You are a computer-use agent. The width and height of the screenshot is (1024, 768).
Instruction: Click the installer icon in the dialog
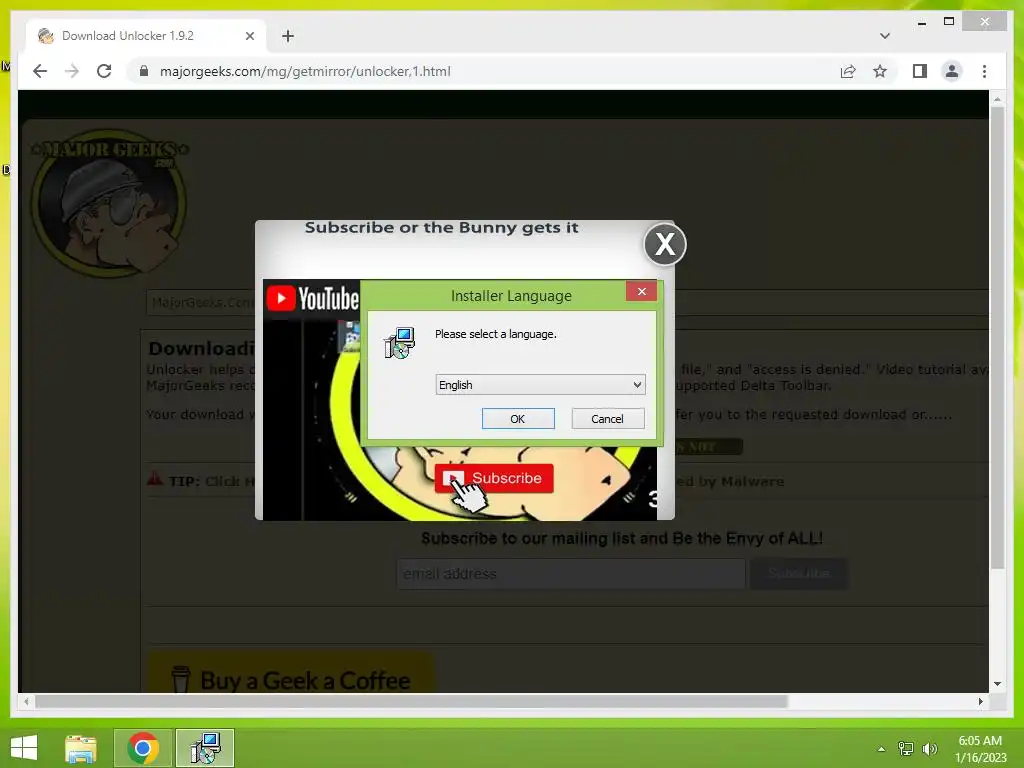click(400, 344)
